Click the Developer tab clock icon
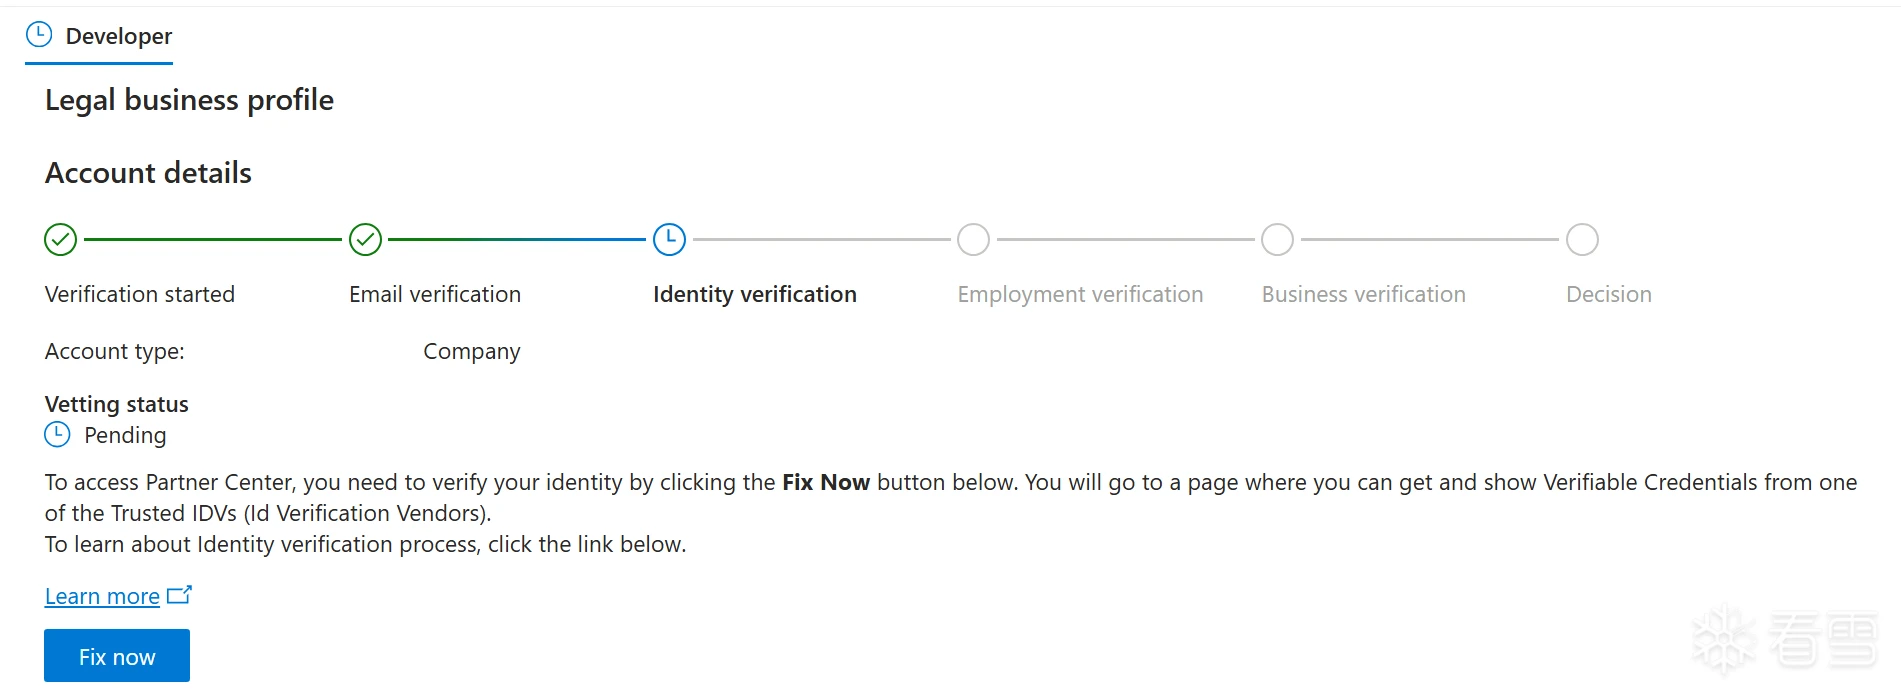Viewport: 1901px width, 700px height. tap(38, 35)
